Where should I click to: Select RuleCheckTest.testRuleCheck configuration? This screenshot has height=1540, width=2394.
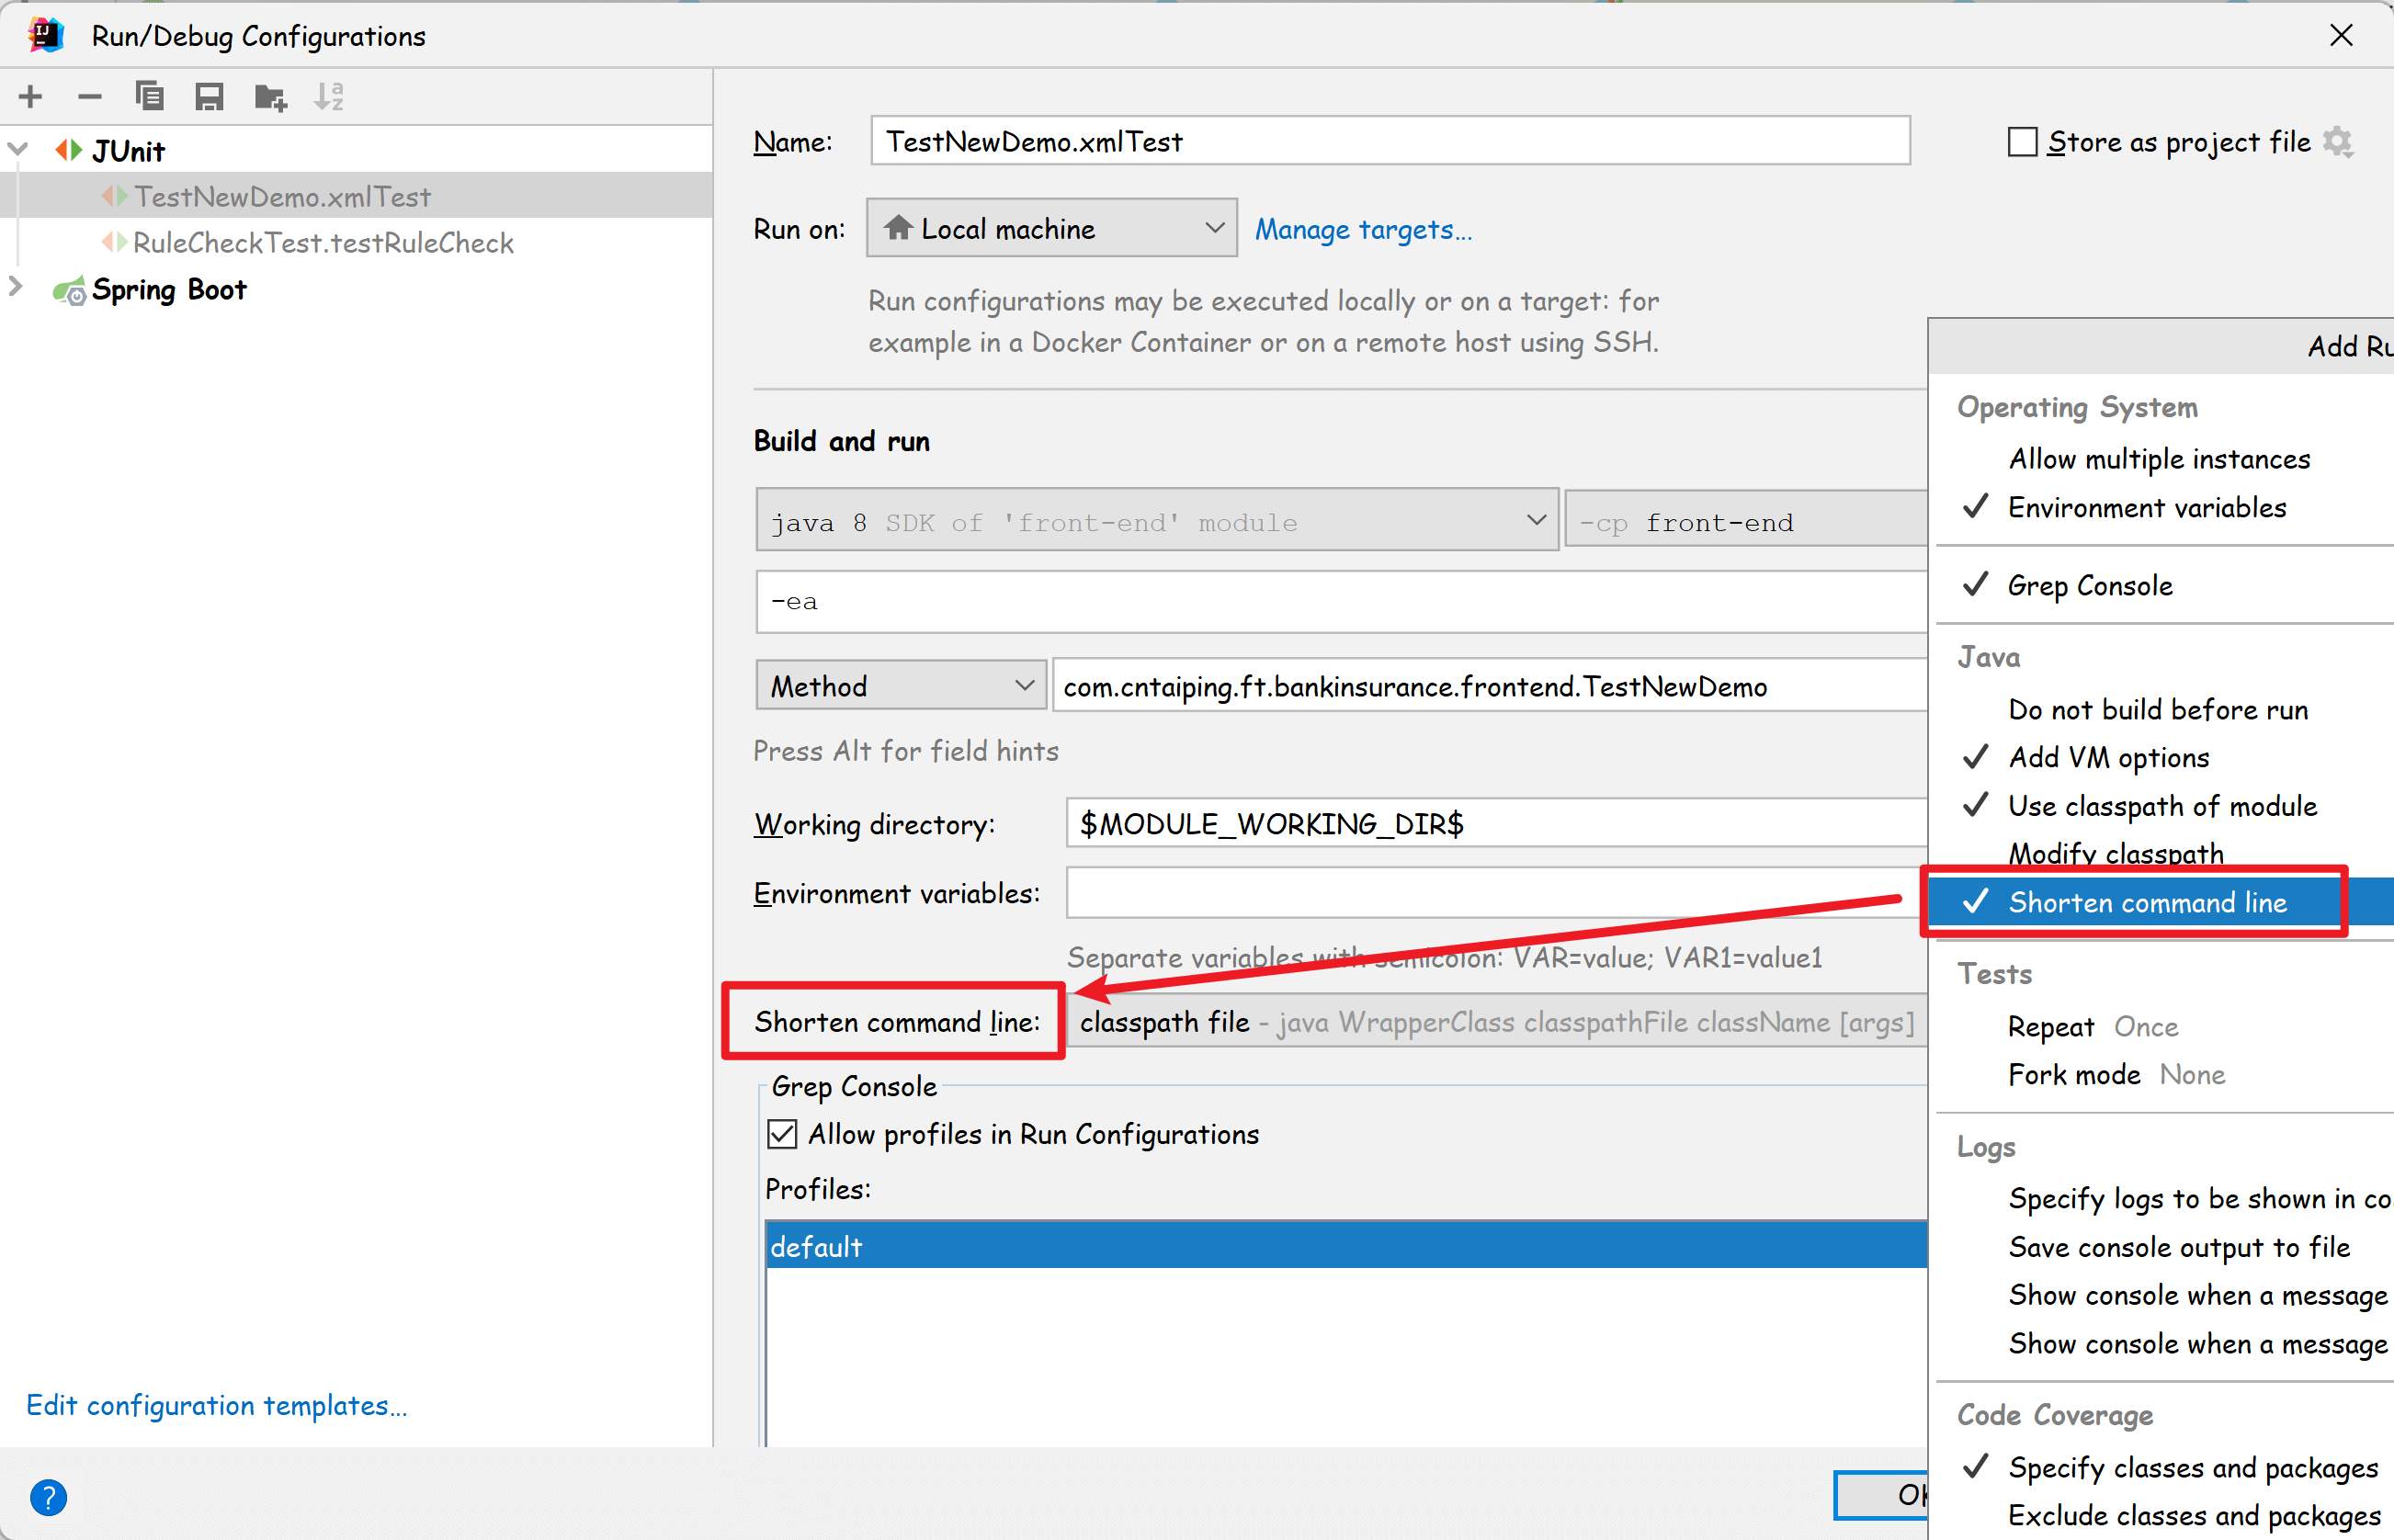322,243
